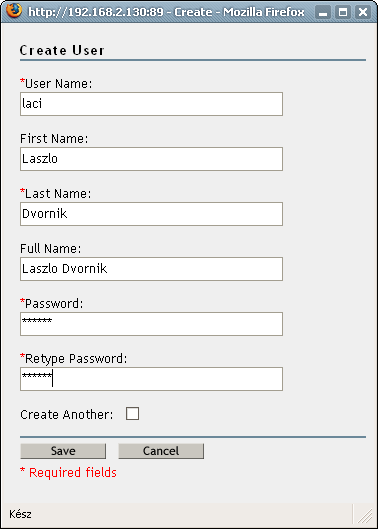Screen dimensions: 378x529
Task: Click the Create User heading
Action: point(62,50)
